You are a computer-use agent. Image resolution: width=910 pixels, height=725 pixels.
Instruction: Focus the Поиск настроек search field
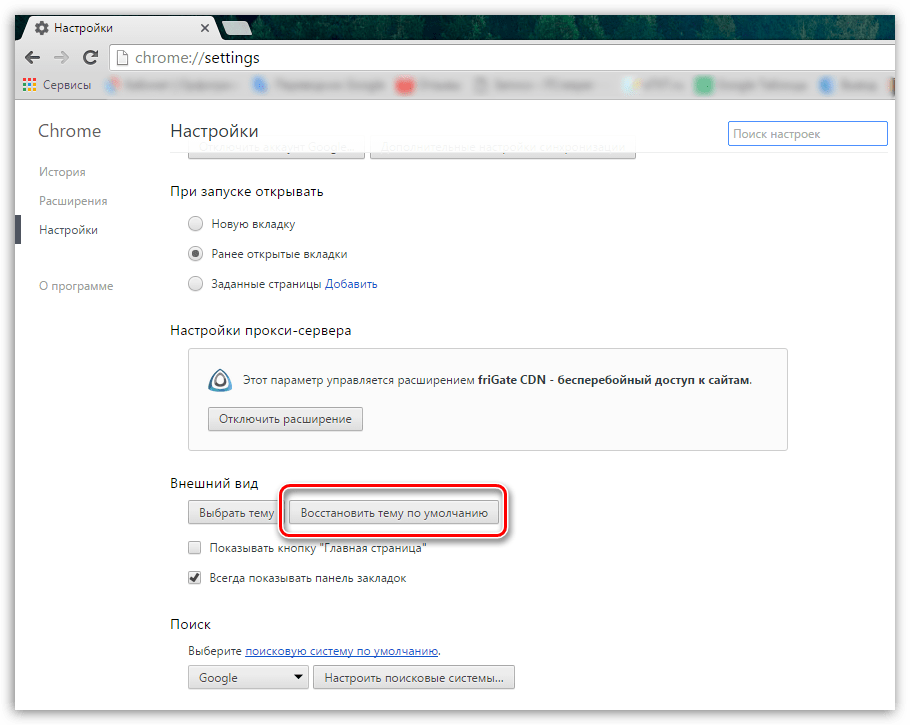click(x=807, y=134)
